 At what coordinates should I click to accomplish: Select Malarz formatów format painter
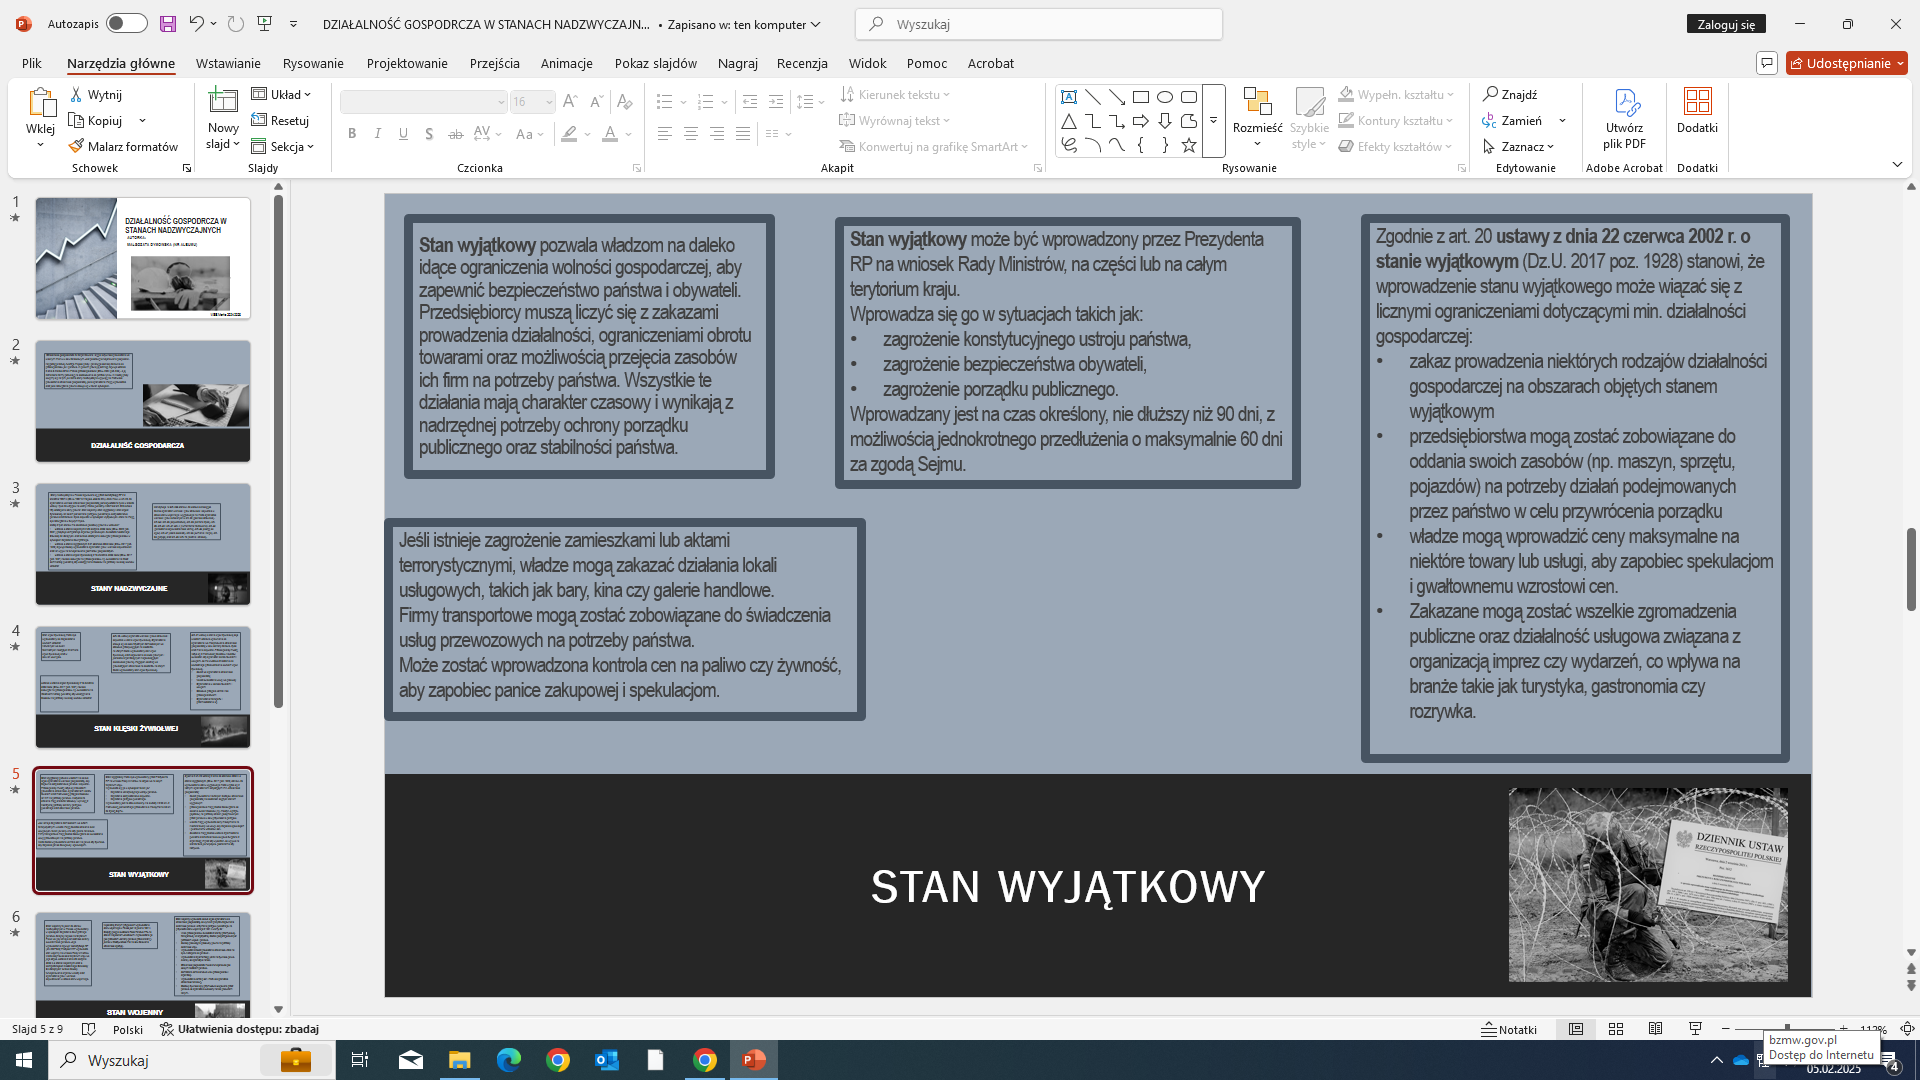(x=123, y=146)
